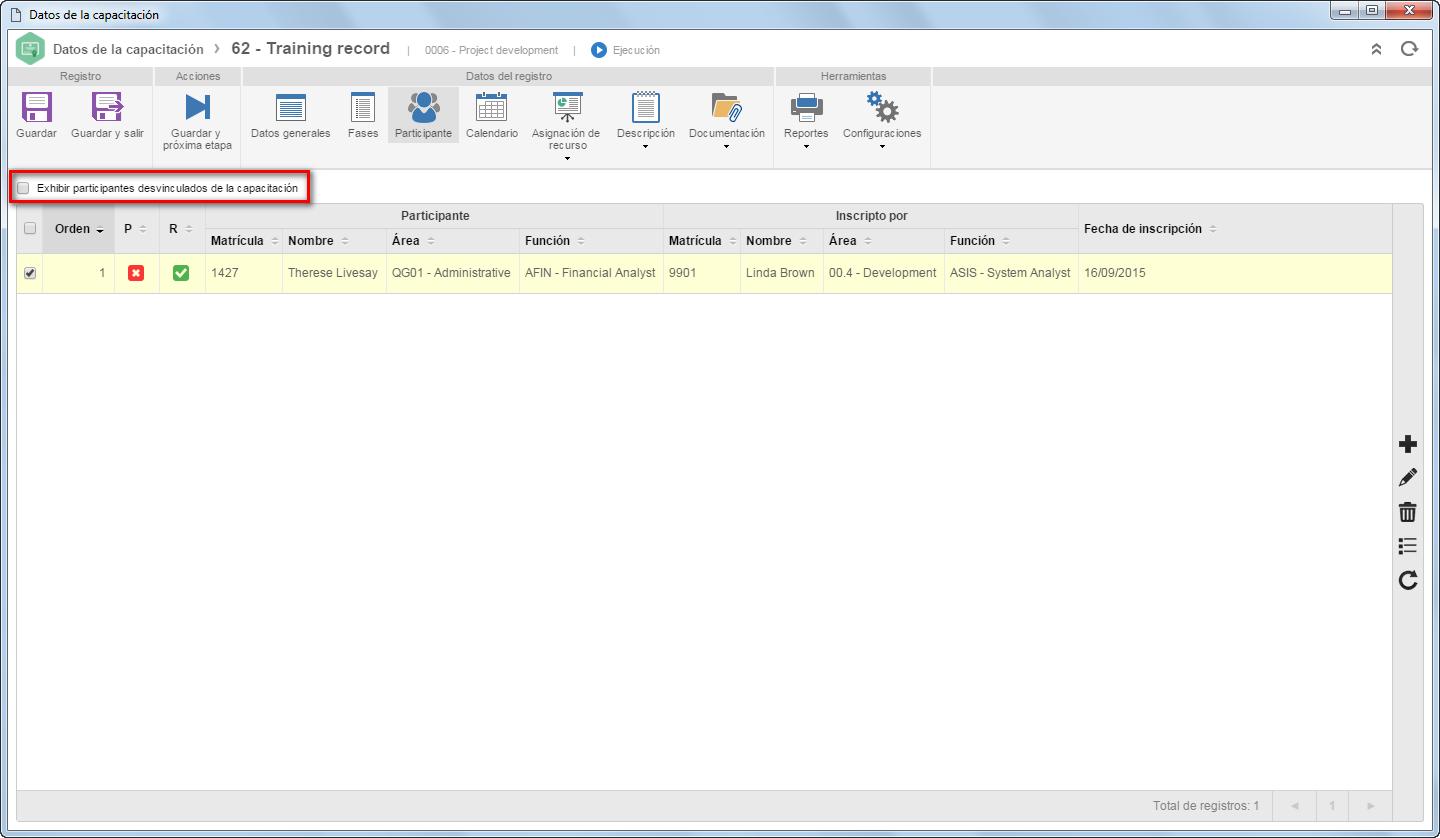This screenshot has width=1440, height=838.
Task: Sort by Inscripto por Nombre column
Action: click(x=782, y=241)
